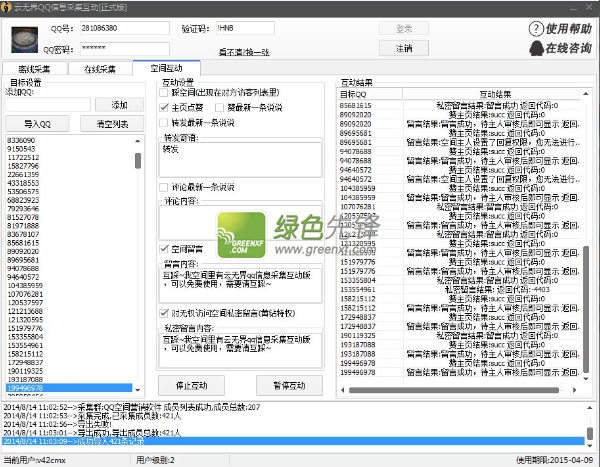Uncheck the 主页点赞 option

[165, 108]
